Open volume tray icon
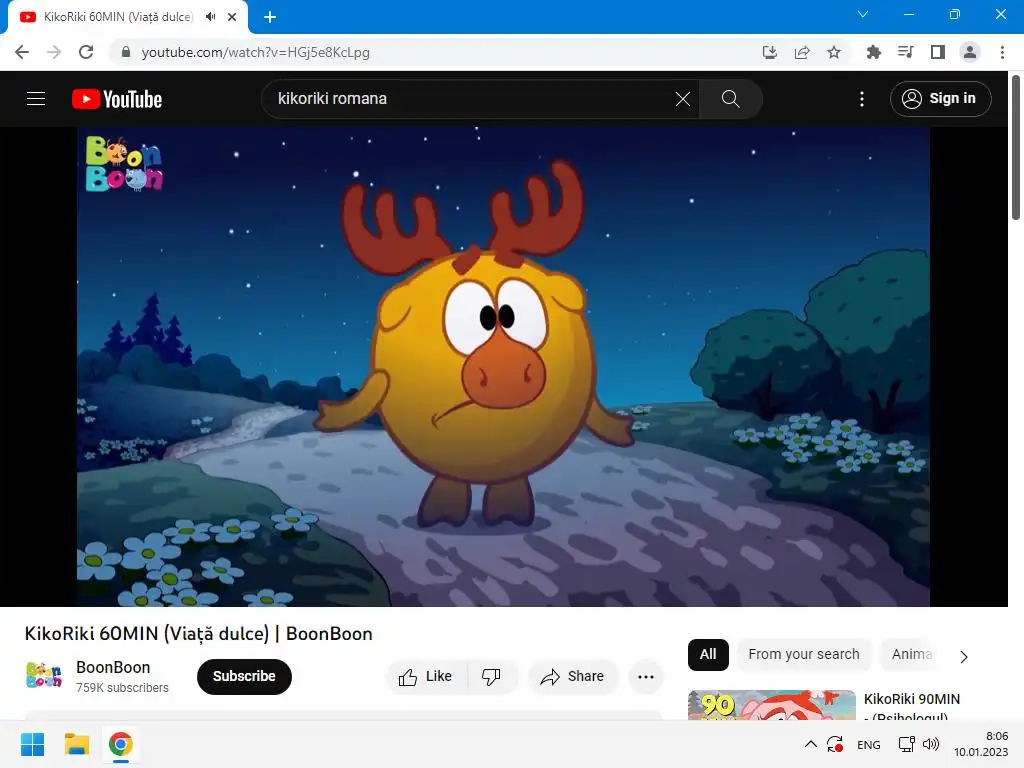Screen dimensions: 1024x768 point(931,744)
